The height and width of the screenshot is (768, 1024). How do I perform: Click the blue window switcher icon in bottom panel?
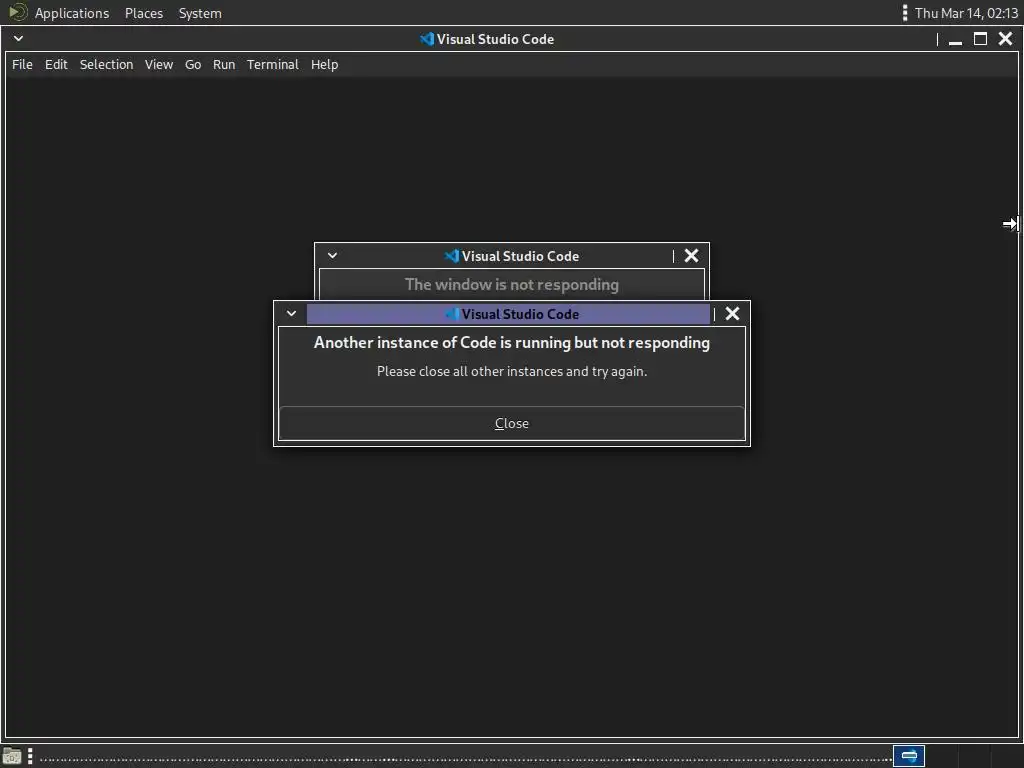click(909, 756)
